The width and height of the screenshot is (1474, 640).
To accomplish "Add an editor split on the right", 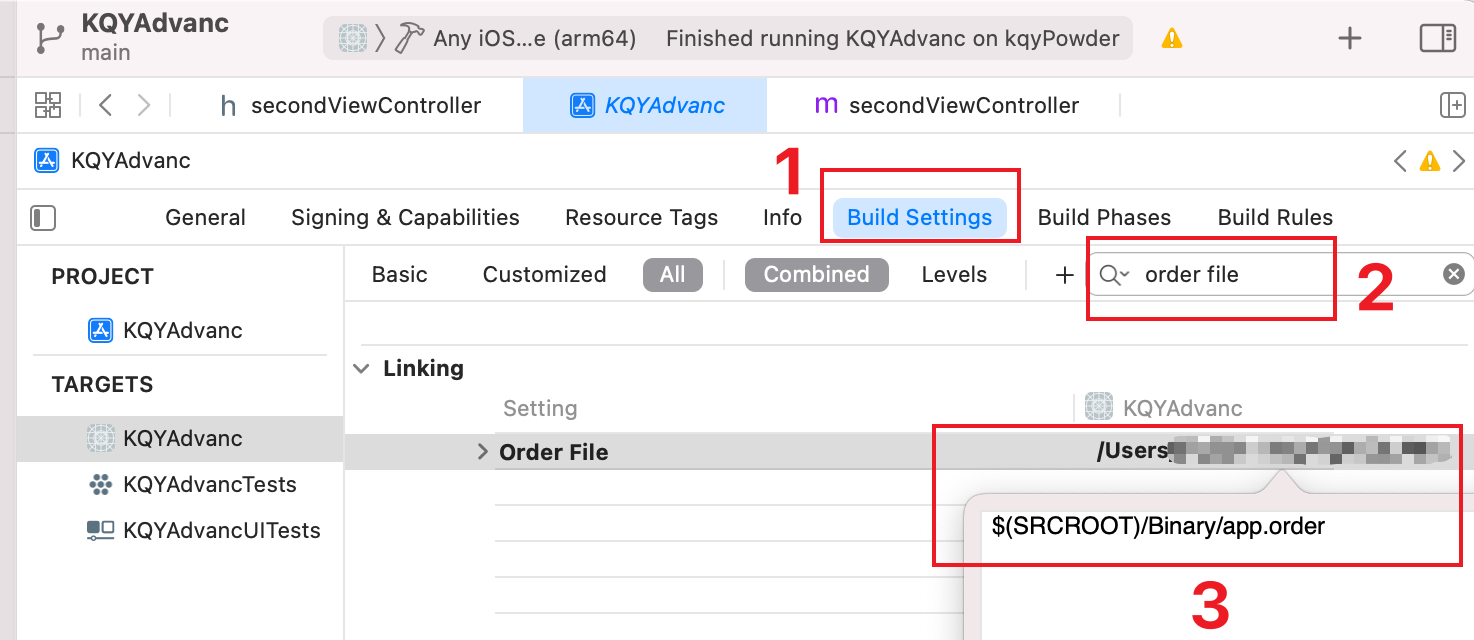I will click(1451, 105).
